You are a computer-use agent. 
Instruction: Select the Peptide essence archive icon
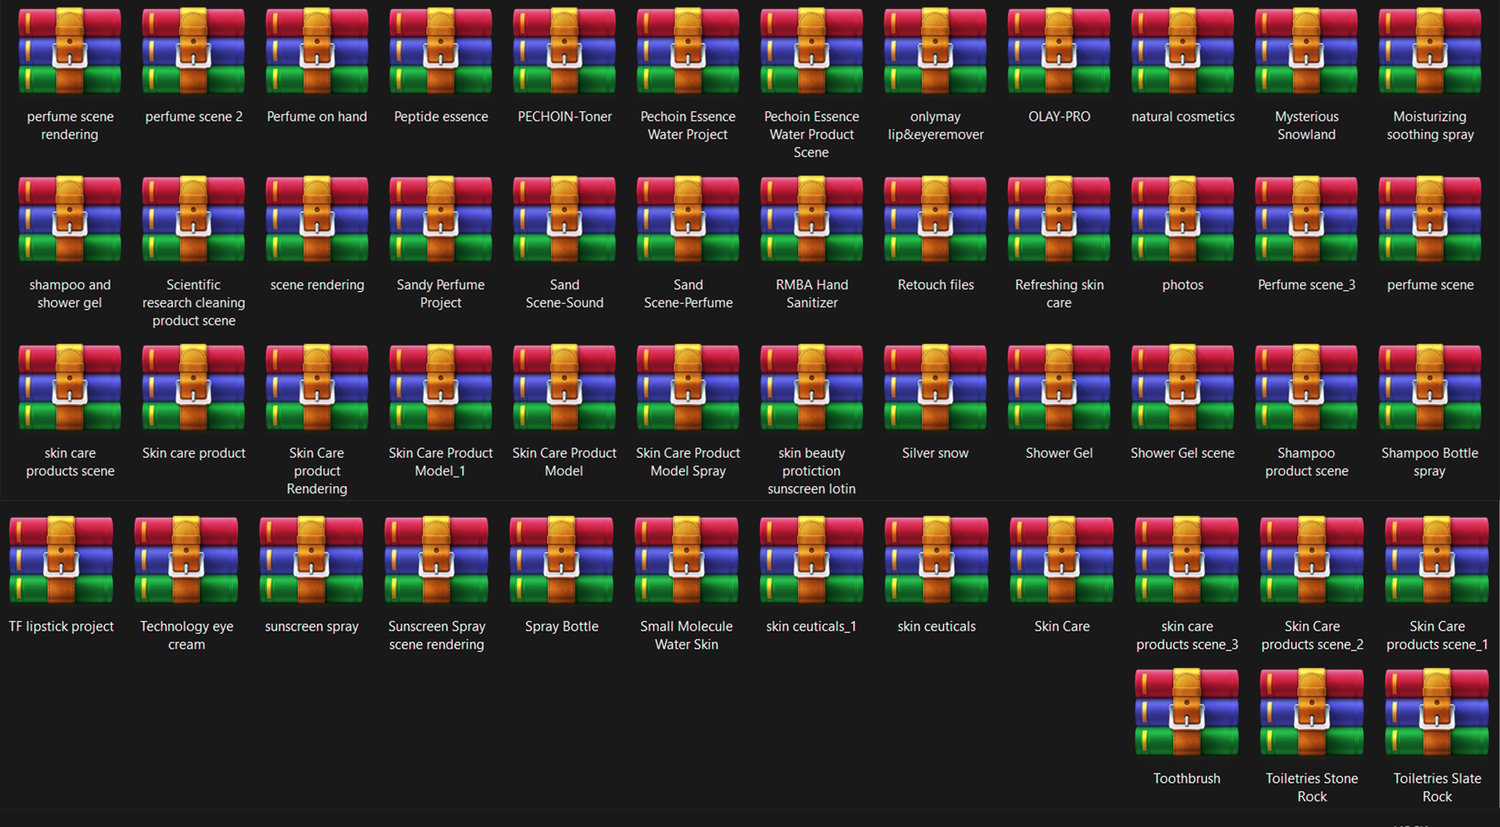[x=441, y=51]
